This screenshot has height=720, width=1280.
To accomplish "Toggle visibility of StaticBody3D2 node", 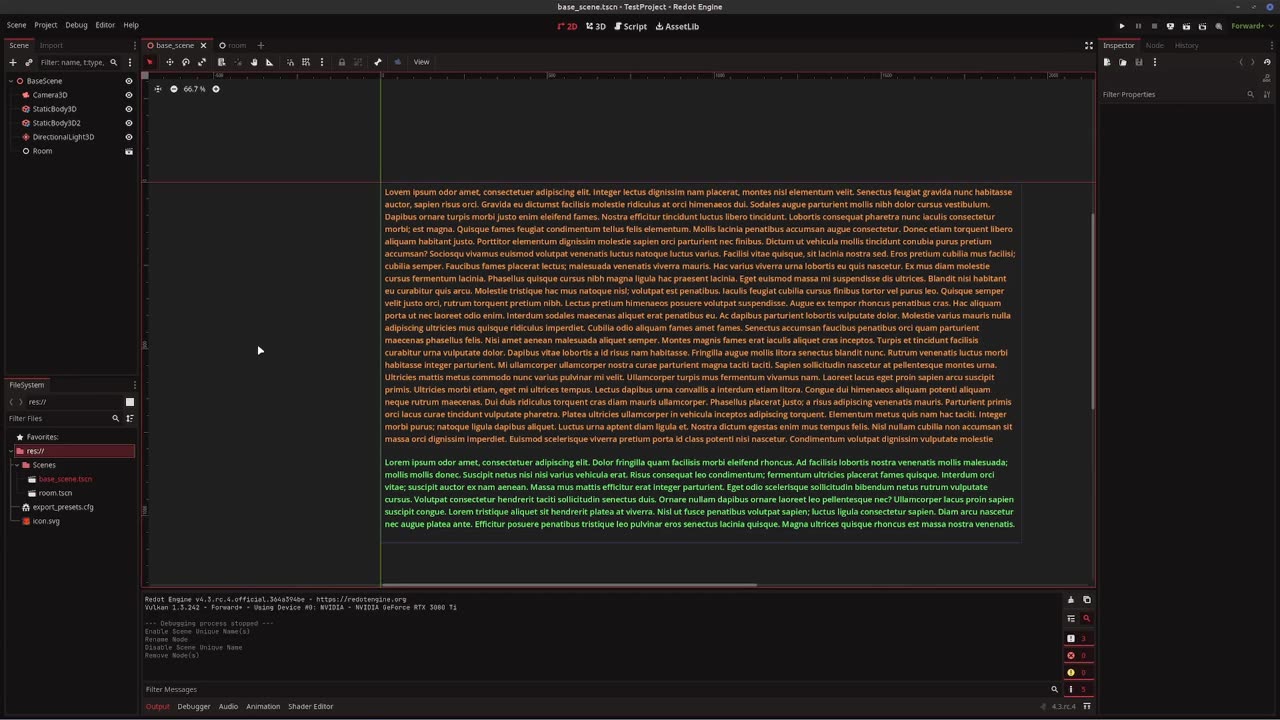I will [x=128, y=123].
